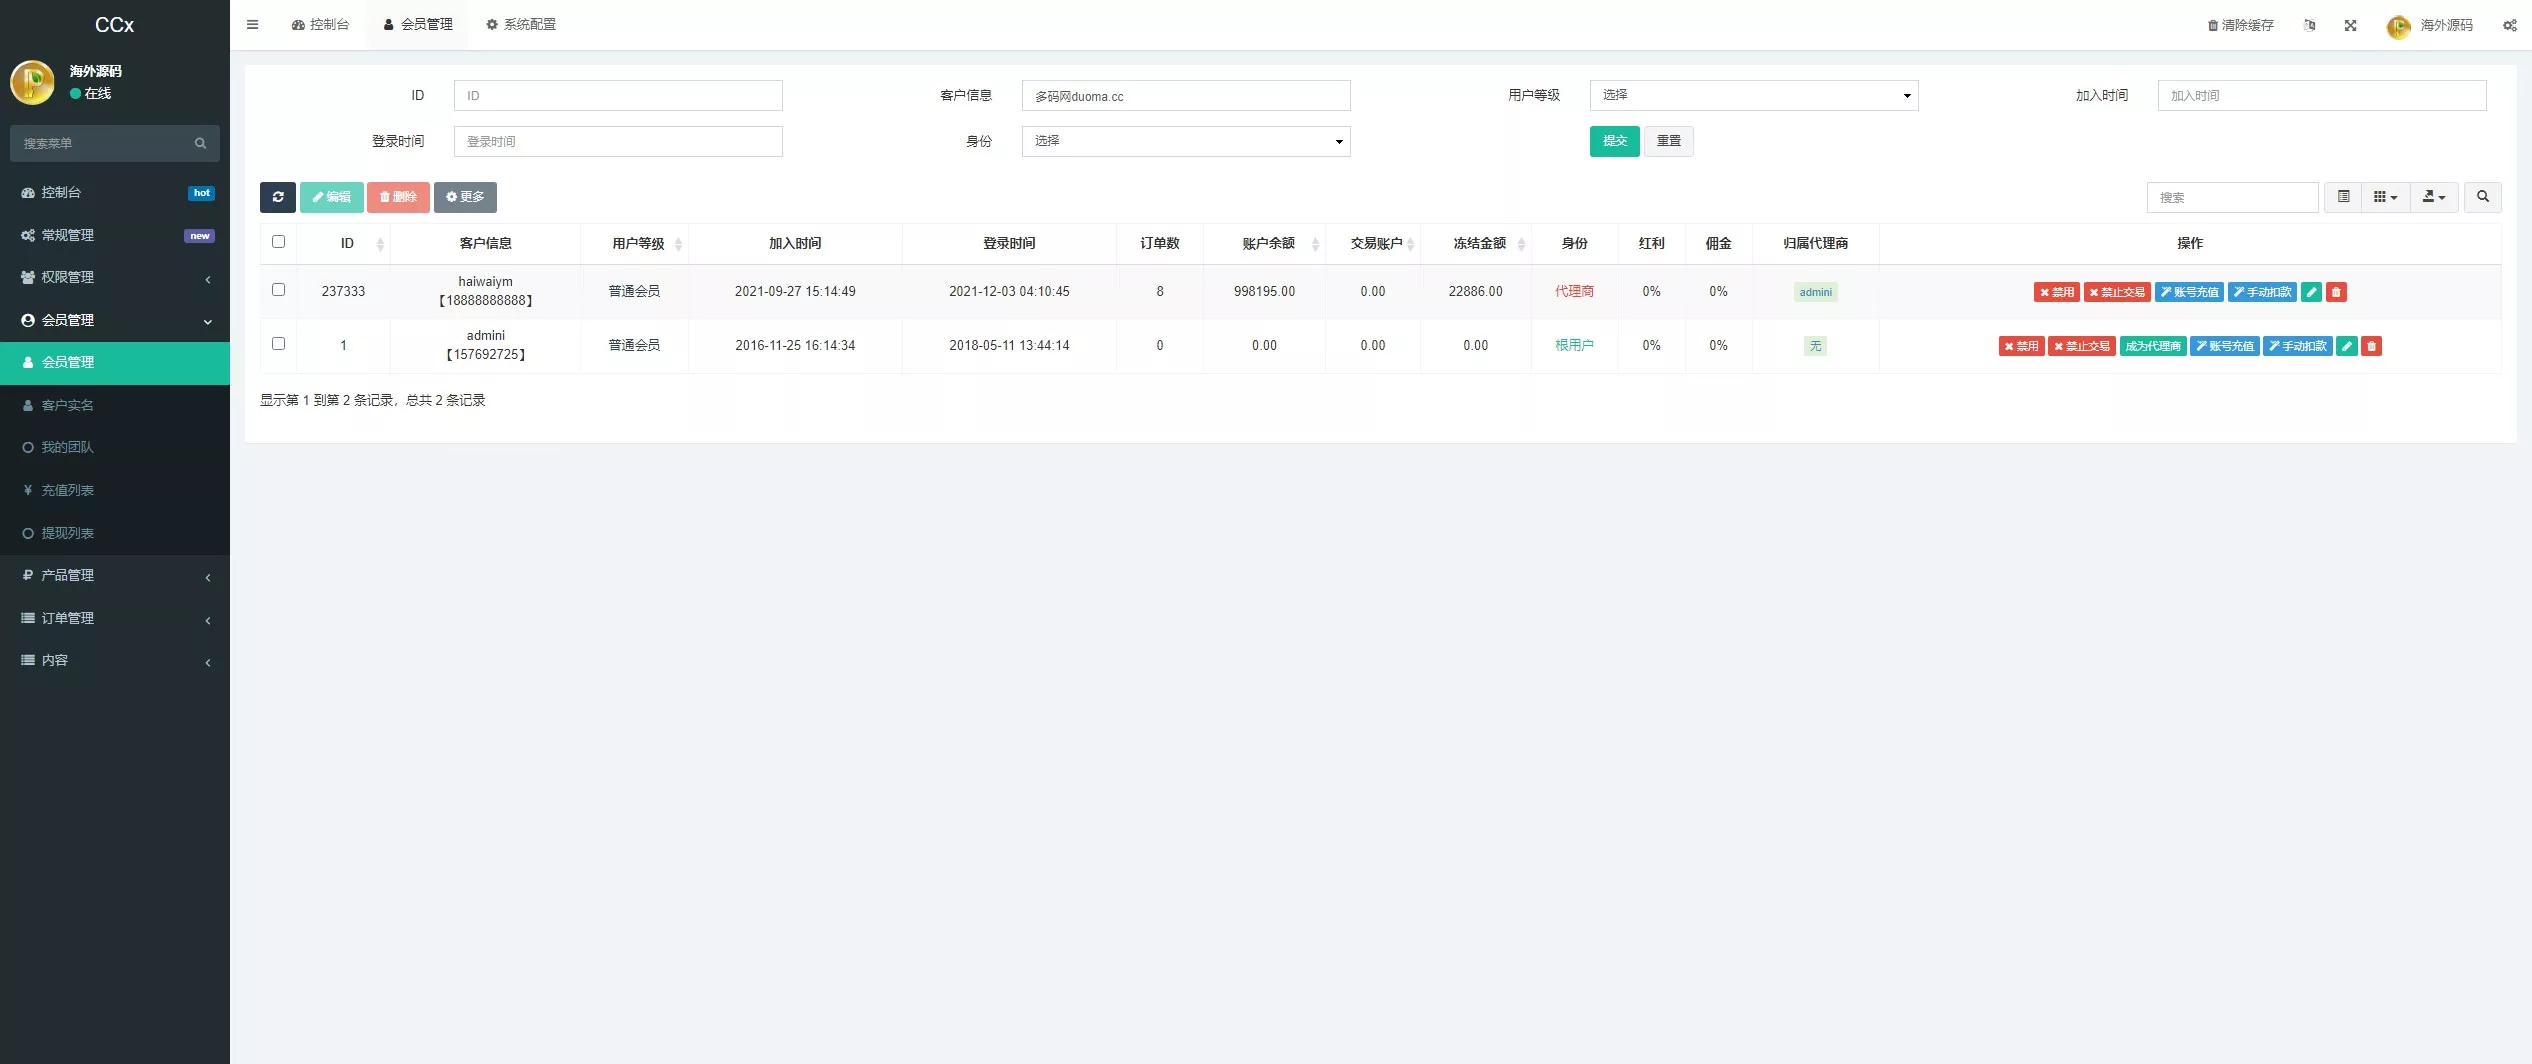Sort table by 账户余额 column arrows

pyautogui.click(x=1313, y=243)
